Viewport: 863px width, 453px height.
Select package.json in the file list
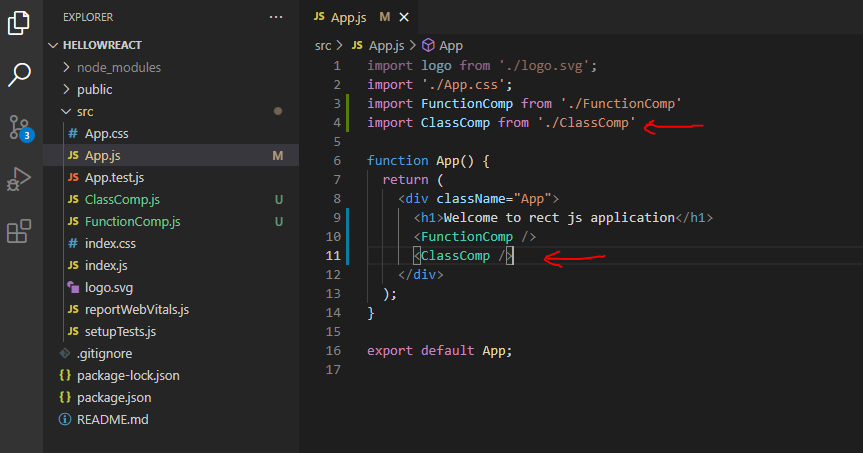[114, 397]
